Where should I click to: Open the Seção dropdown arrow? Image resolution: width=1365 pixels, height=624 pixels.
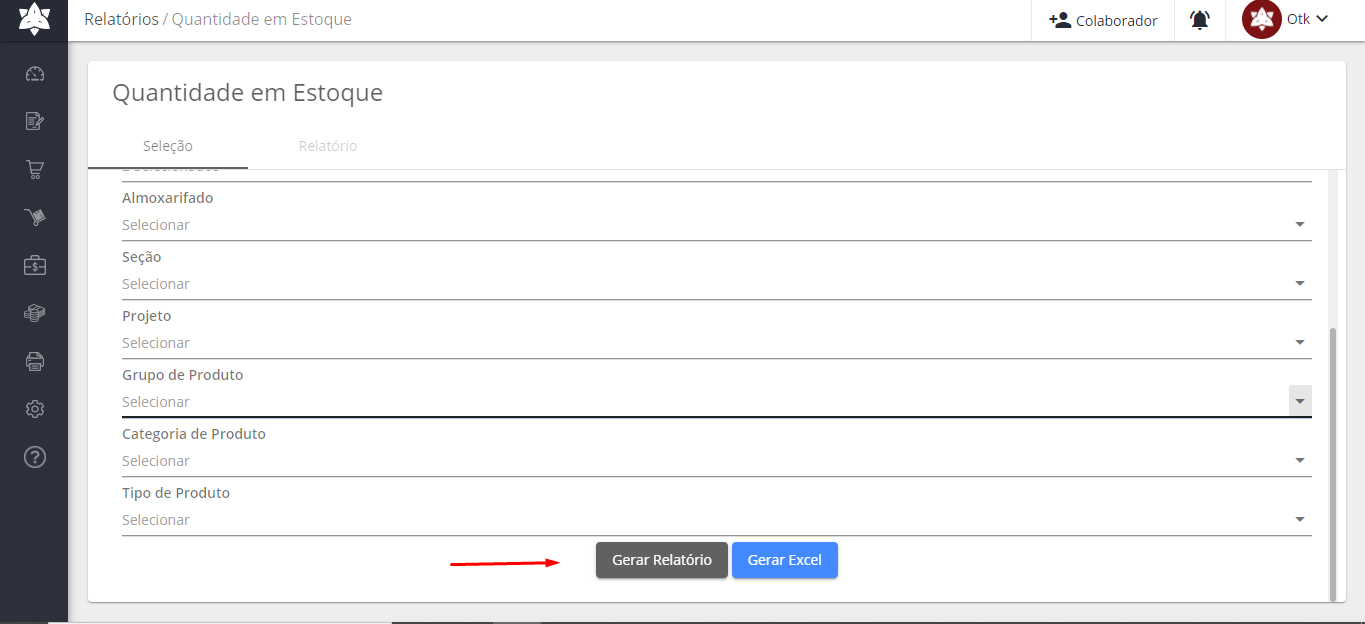click(x=1300, y=284)
